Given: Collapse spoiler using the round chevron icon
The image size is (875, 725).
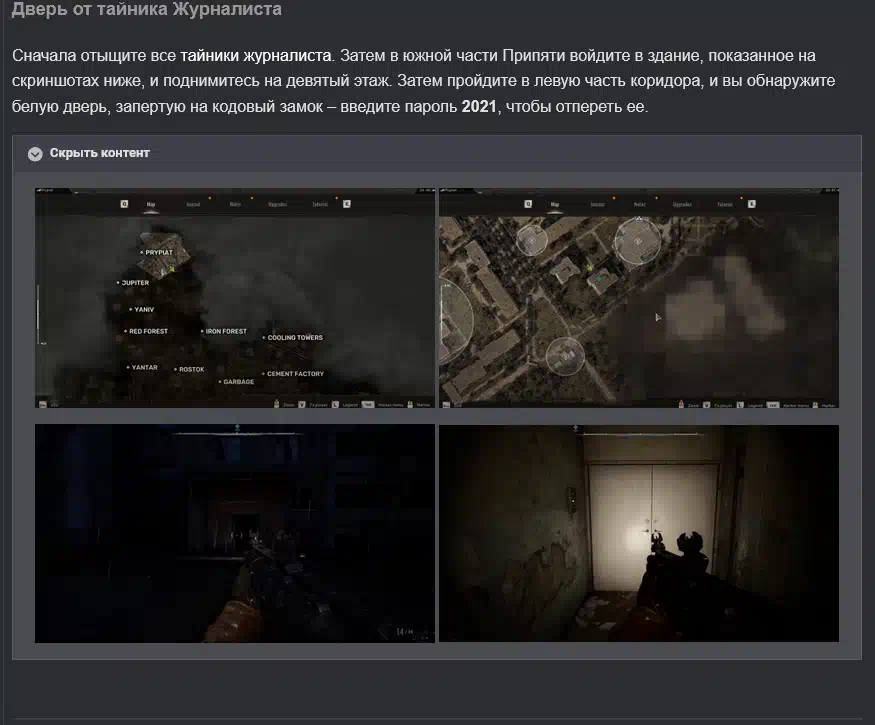Looking at the screenshot, I should point(35,153).
